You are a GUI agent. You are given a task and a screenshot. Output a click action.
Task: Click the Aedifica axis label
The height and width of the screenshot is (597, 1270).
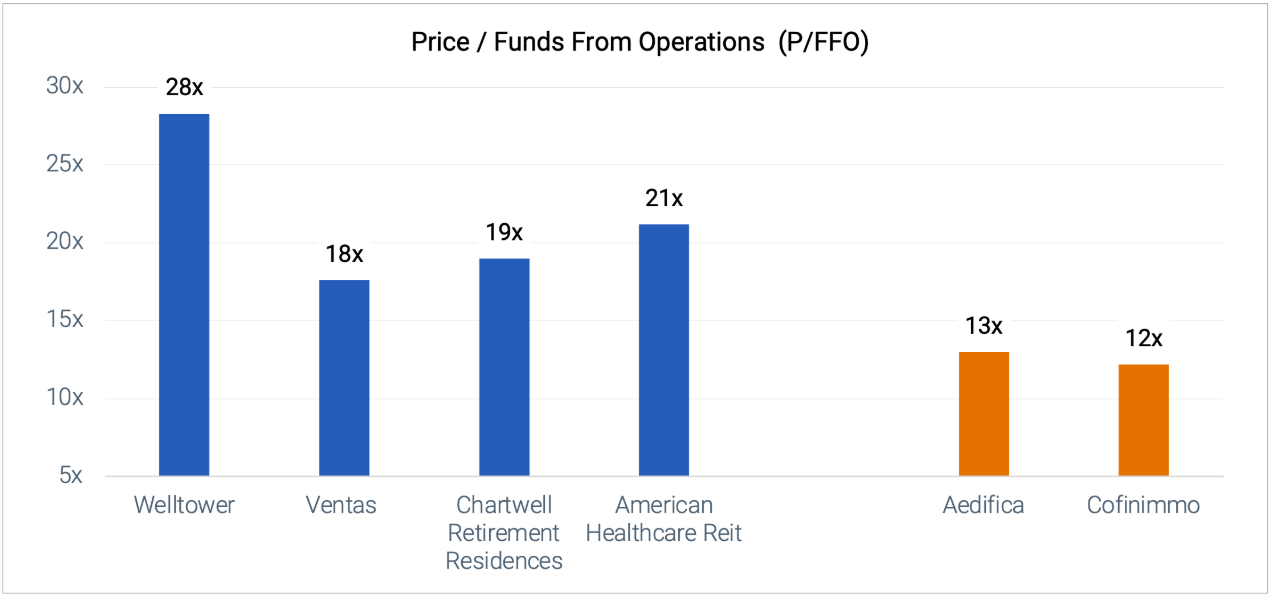tap(984, 505)
